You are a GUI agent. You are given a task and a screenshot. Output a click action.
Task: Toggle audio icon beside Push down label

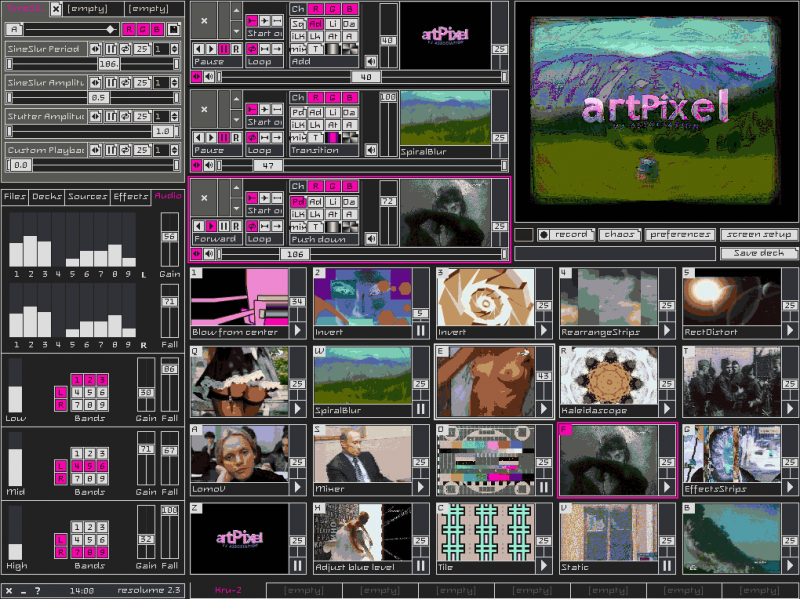pyautogui.click(x=371, y=238)
